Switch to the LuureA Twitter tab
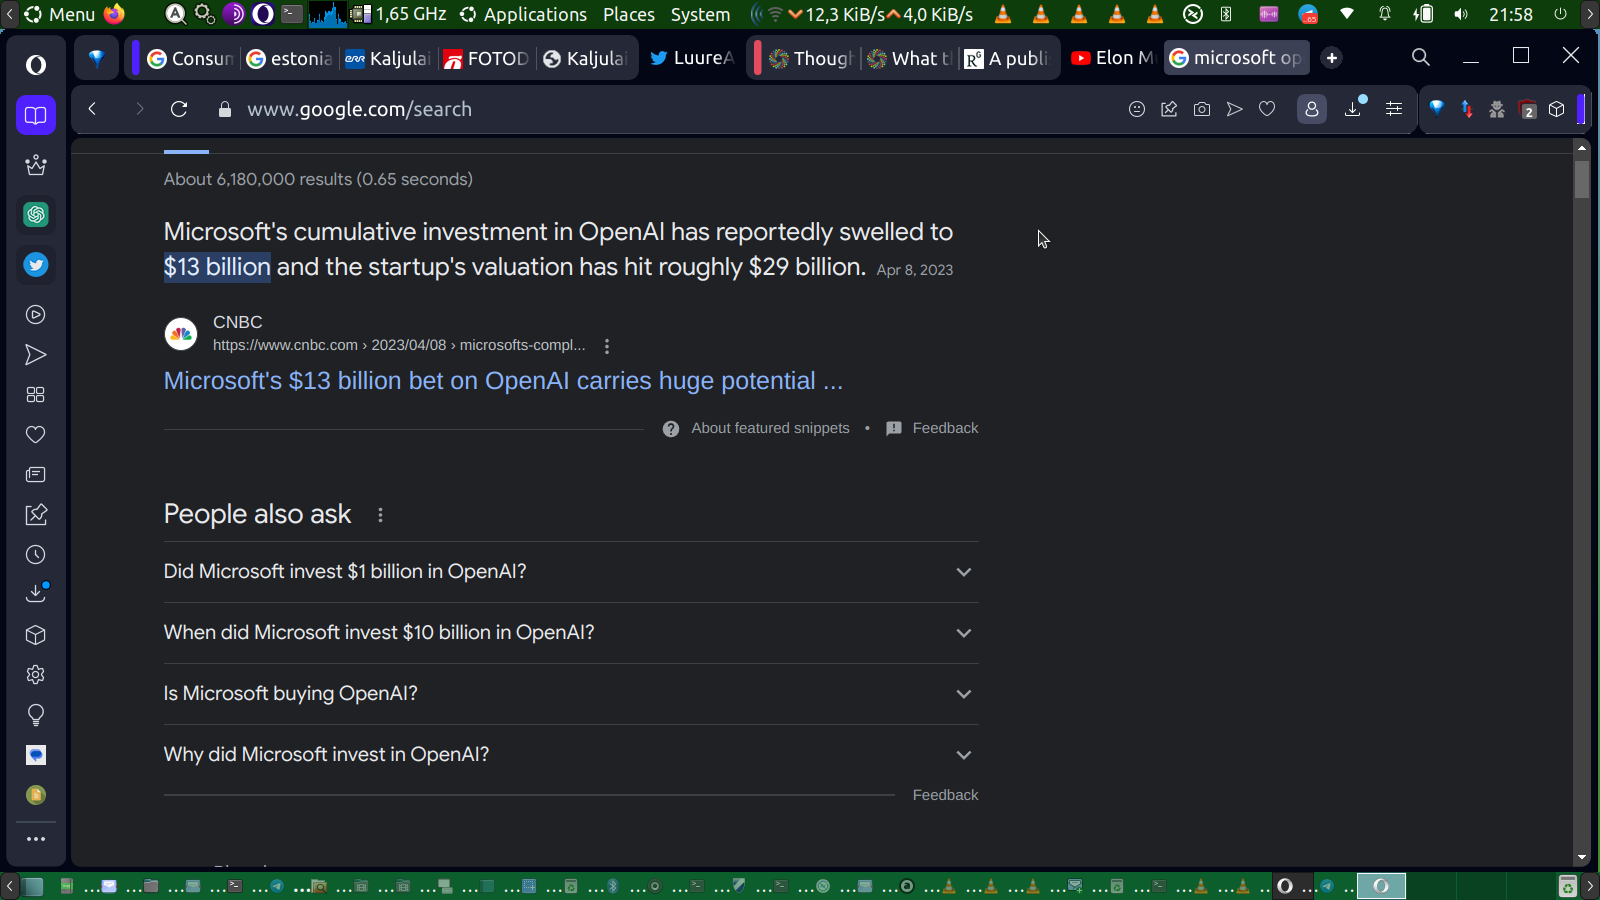Image resolution: width=1600 pixels, height=900 pixels. click(x=692, y=58)
